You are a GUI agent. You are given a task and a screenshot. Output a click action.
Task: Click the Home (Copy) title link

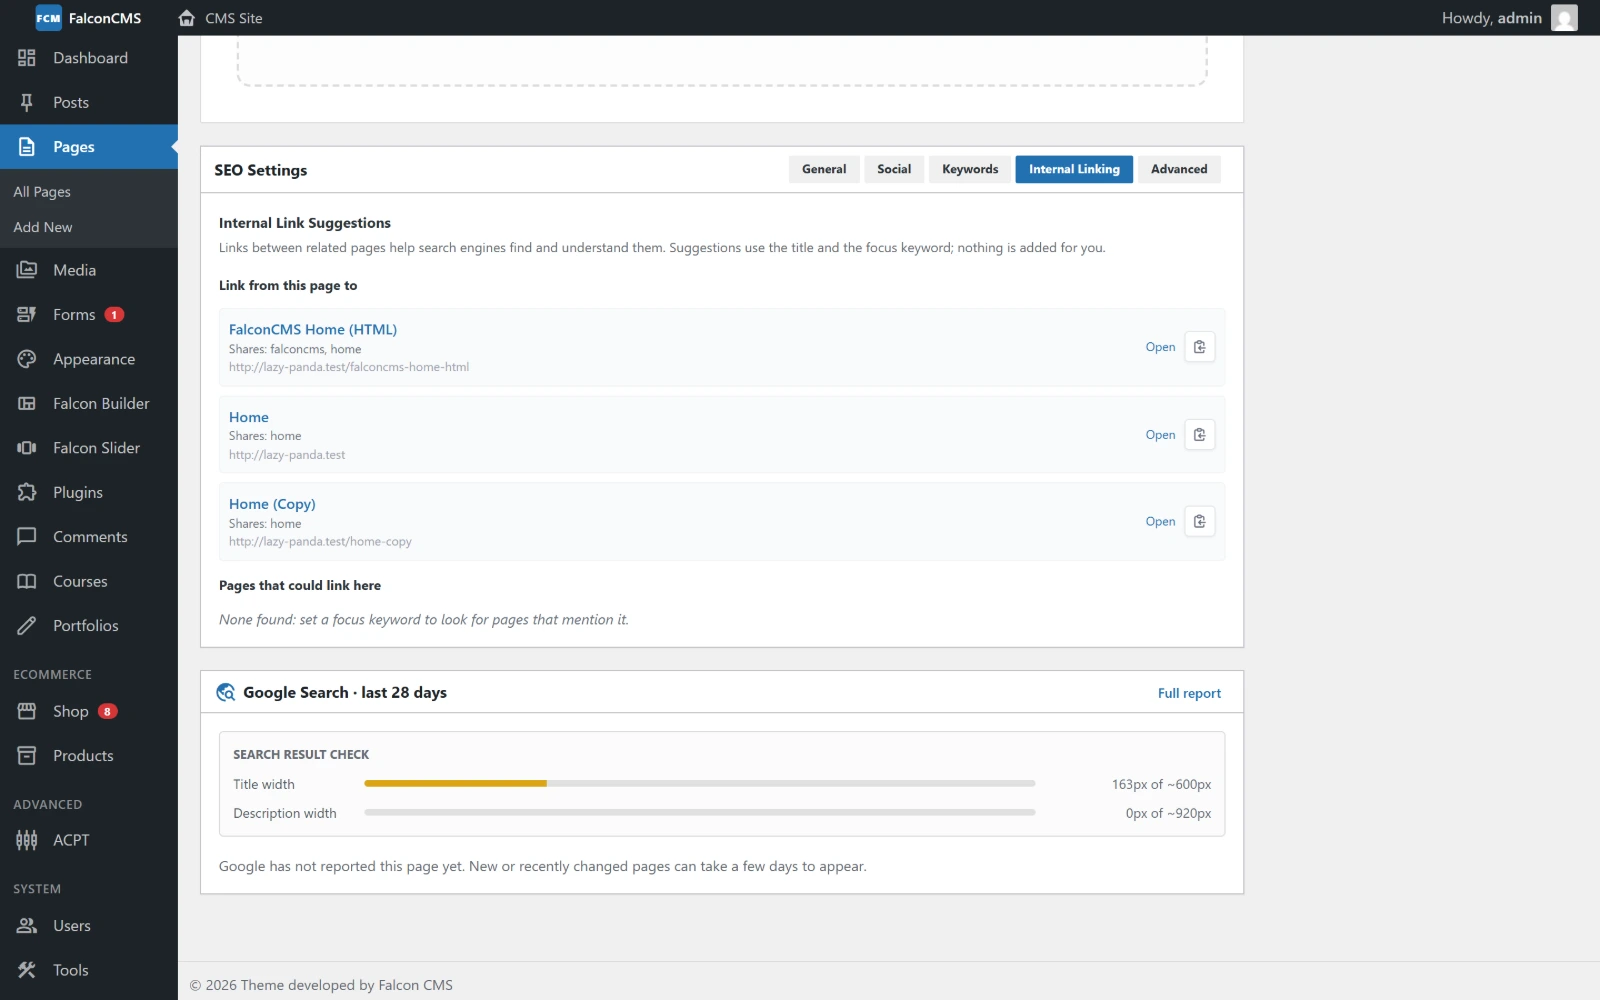[272, 504]
